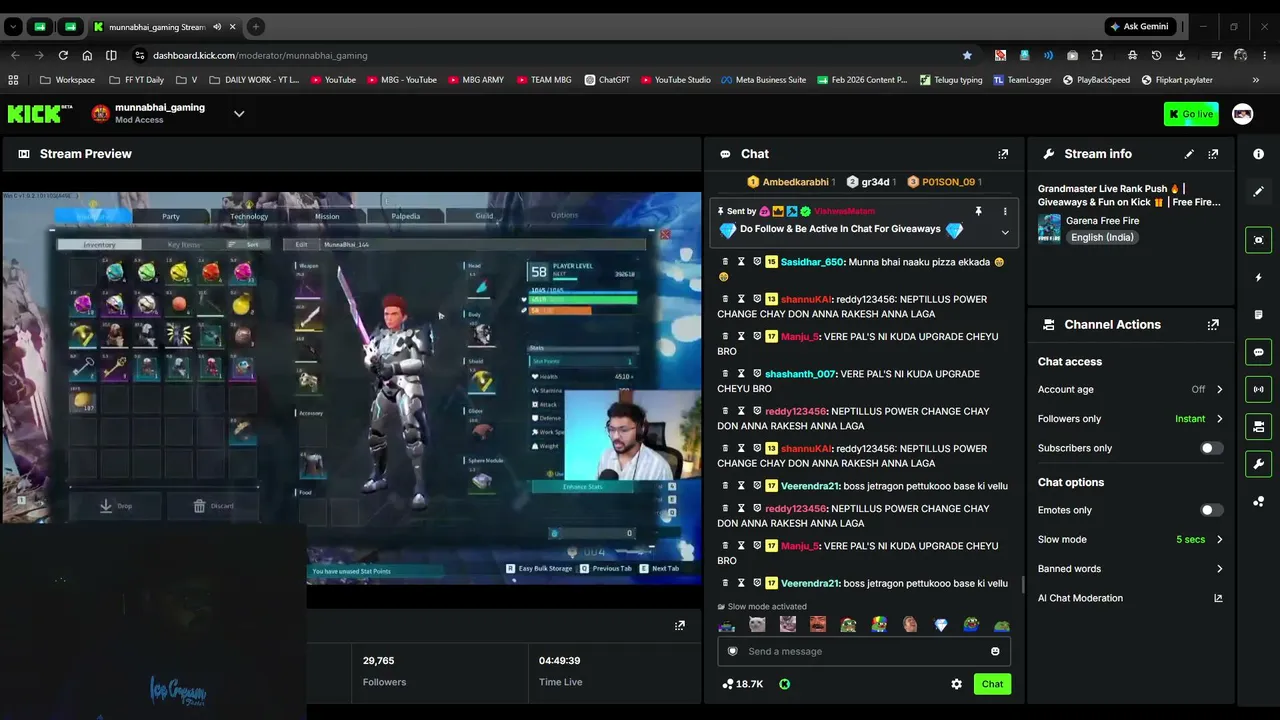Open the info icon in right sidebar
The width and height of the screenshot is (1280, 720).
click(1259, 154)
